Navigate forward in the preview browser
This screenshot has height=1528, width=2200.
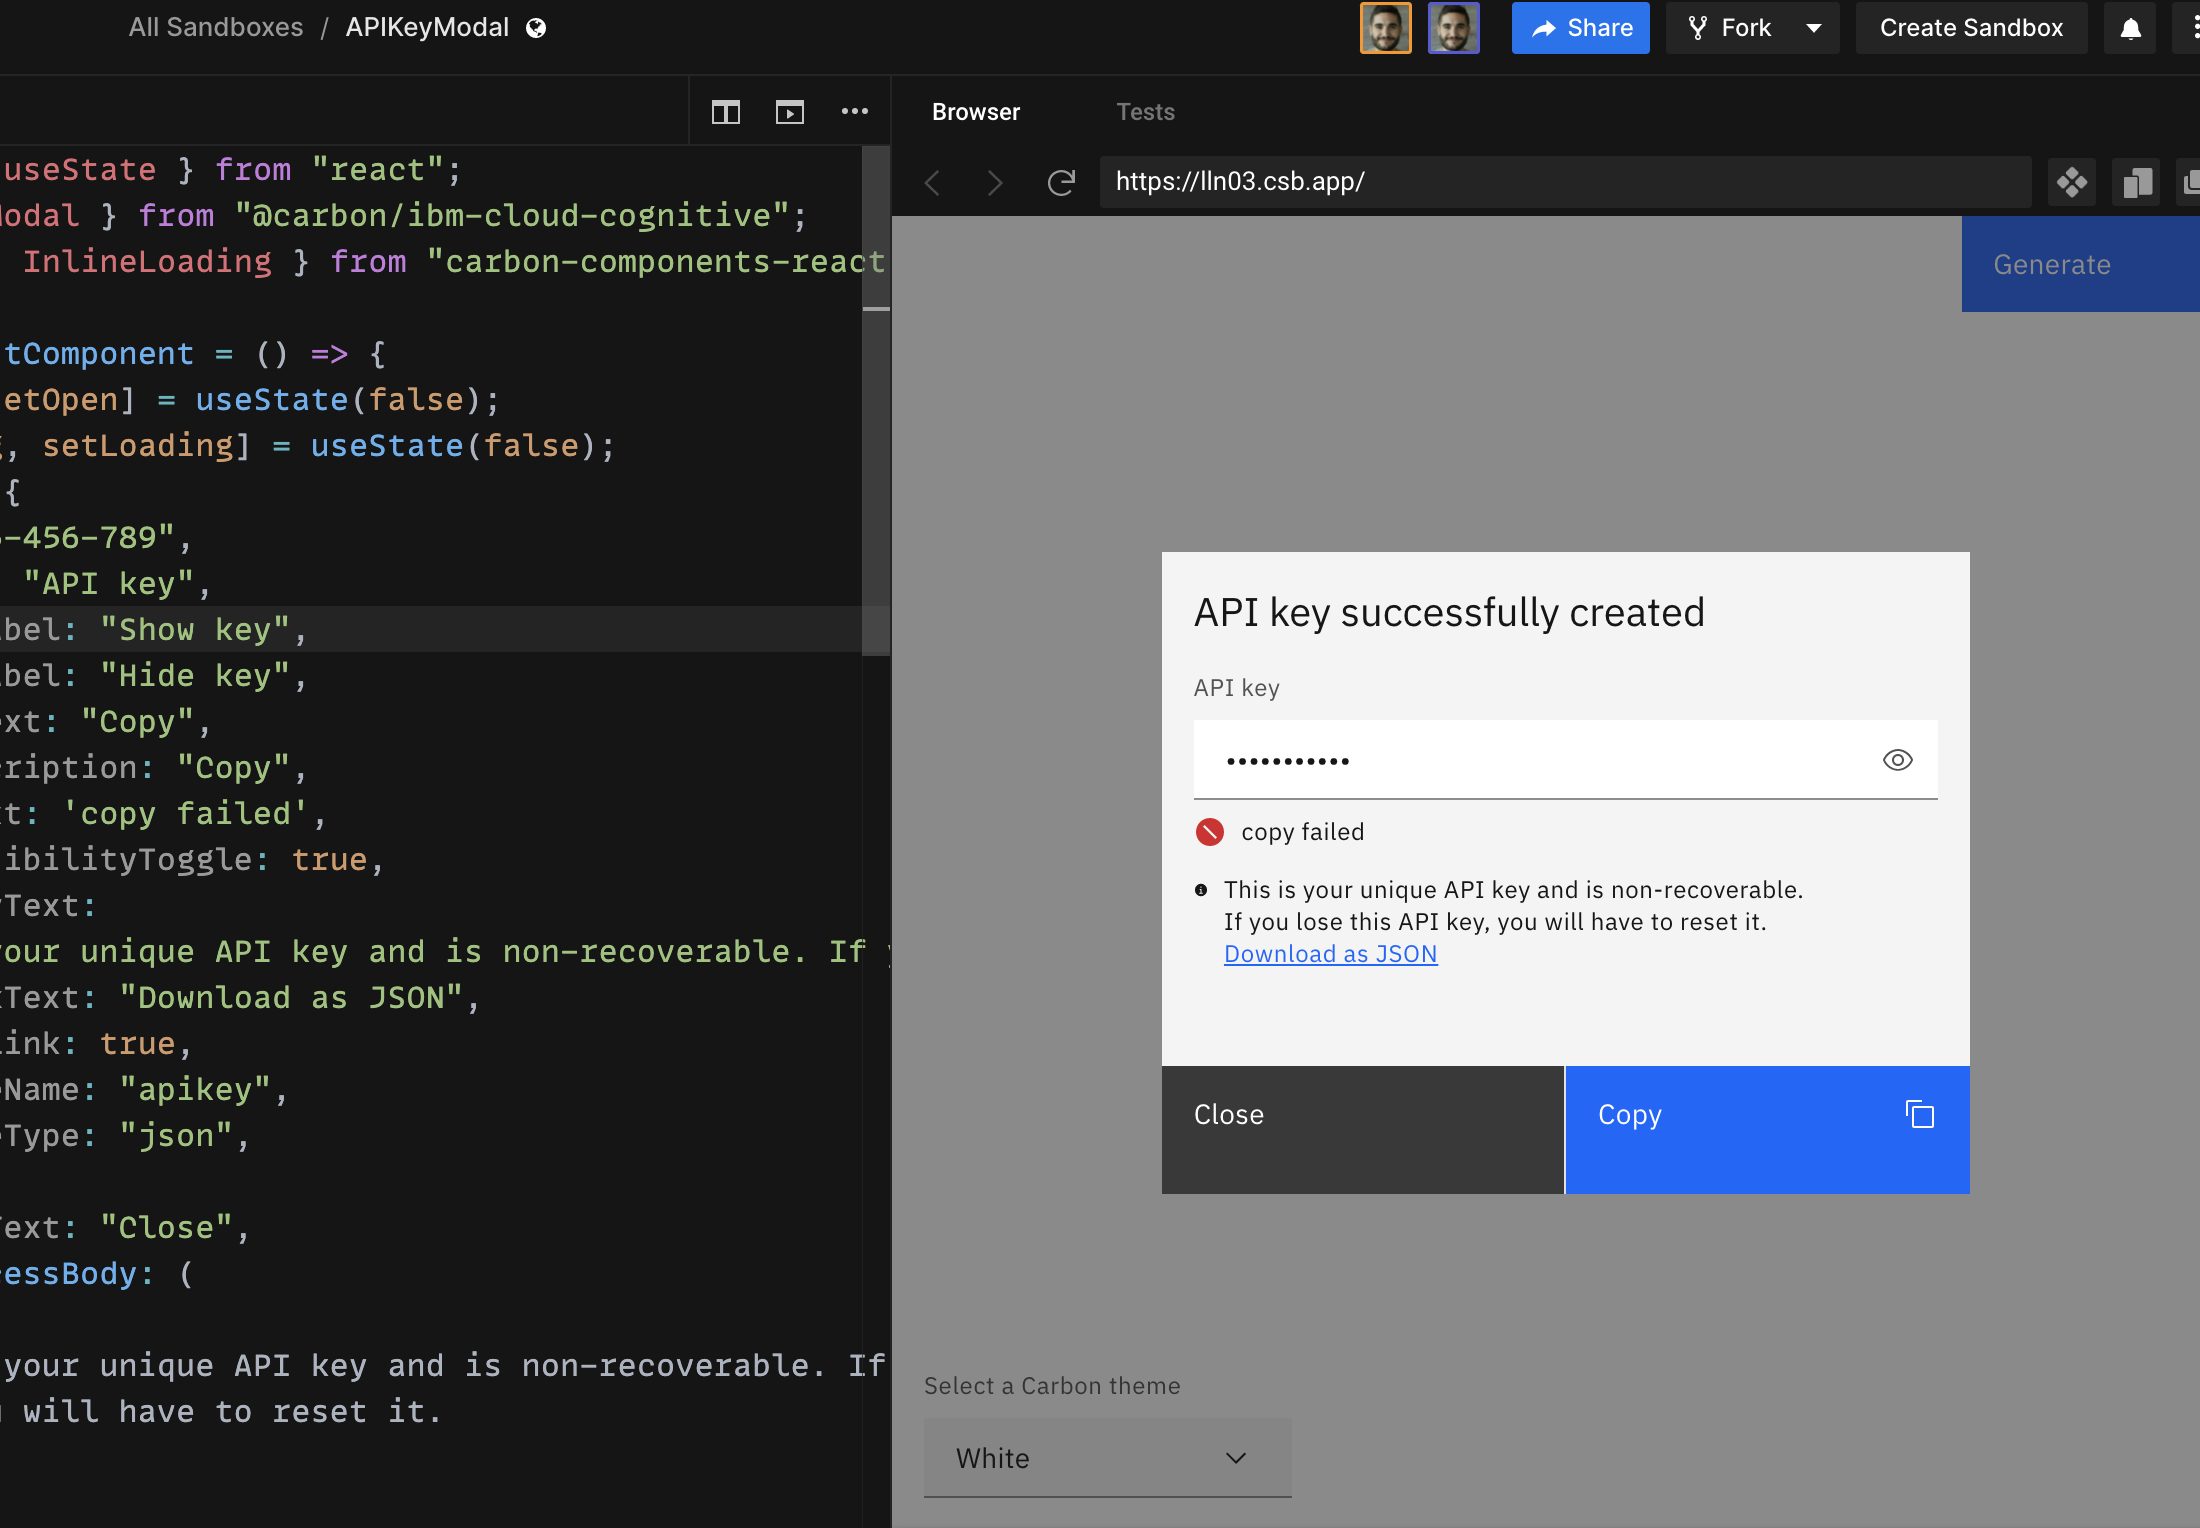tap(995, 182)
